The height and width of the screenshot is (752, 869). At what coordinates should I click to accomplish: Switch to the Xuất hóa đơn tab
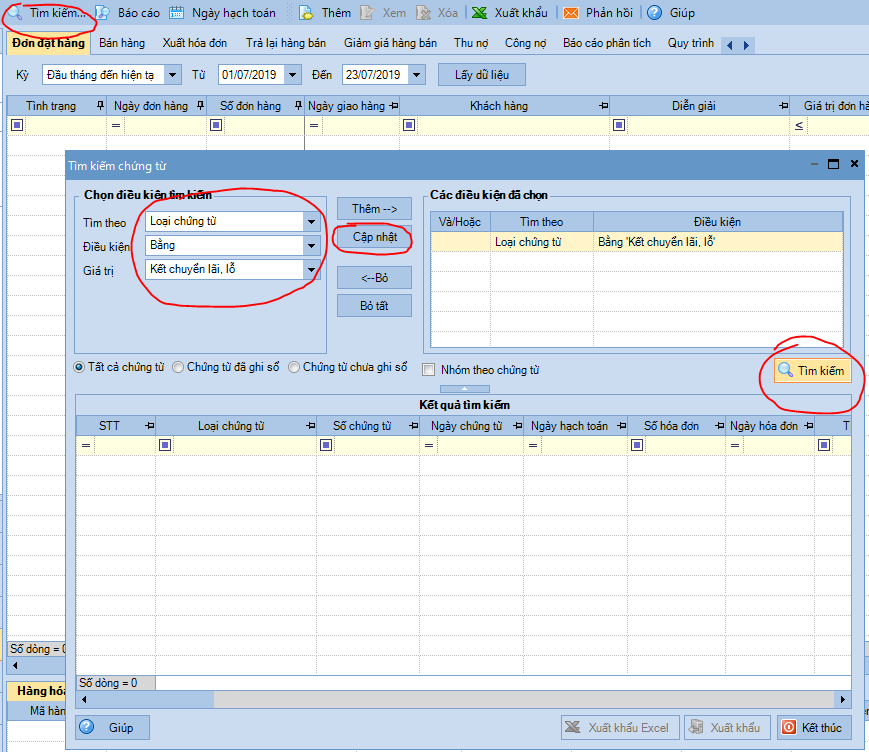[195, 43]
